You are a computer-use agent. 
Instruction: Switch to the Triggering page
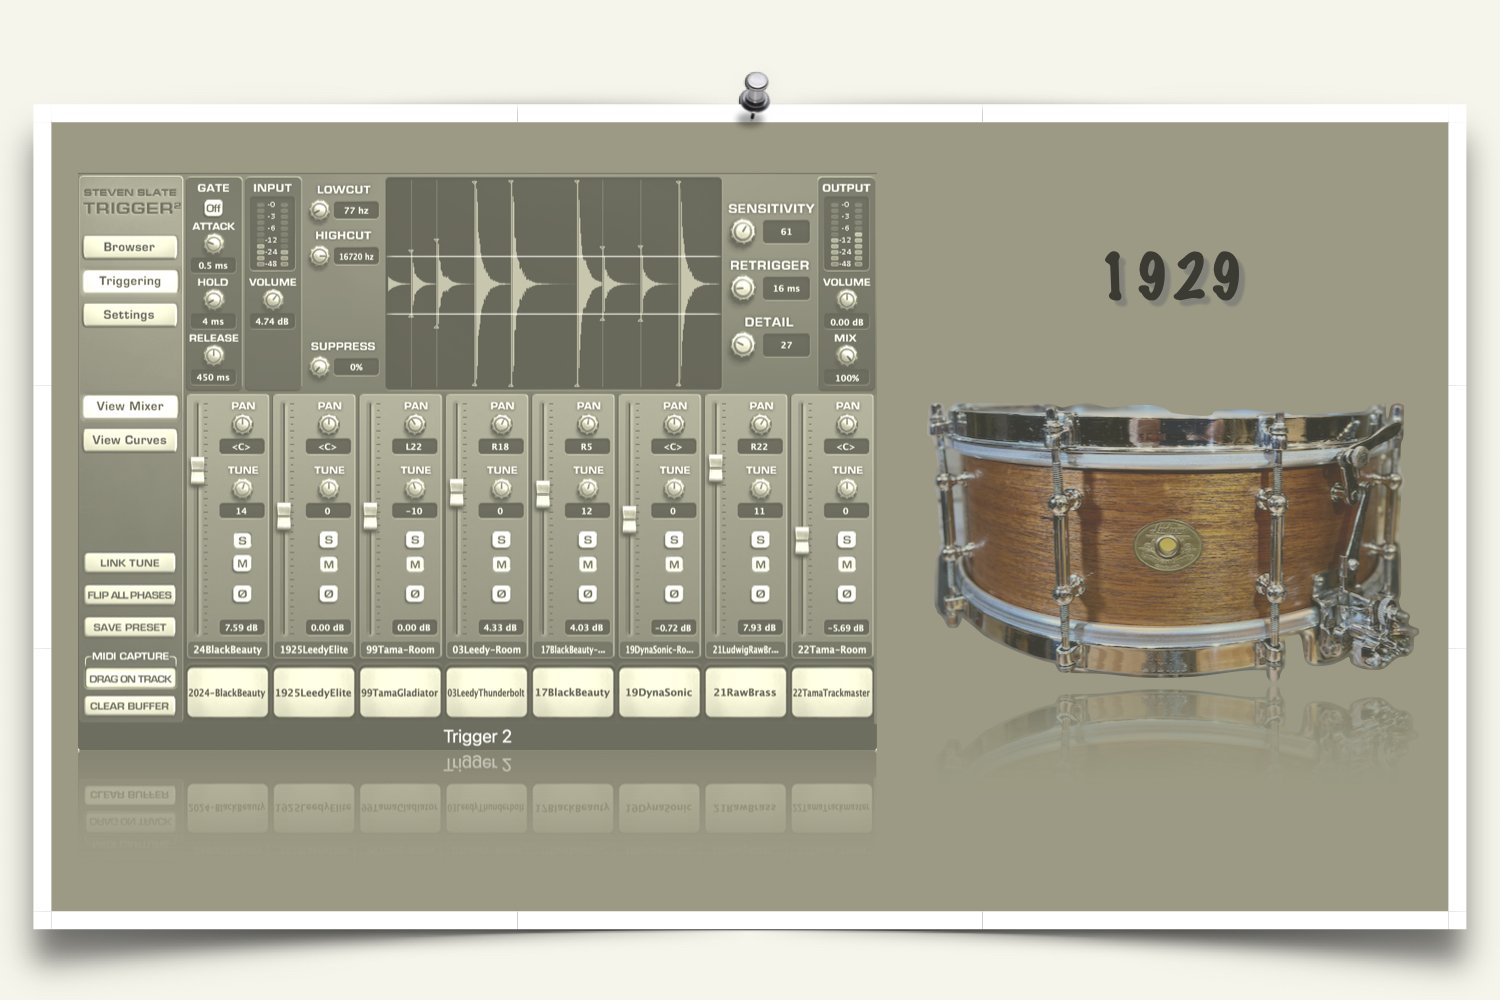(x=130, y=281)
